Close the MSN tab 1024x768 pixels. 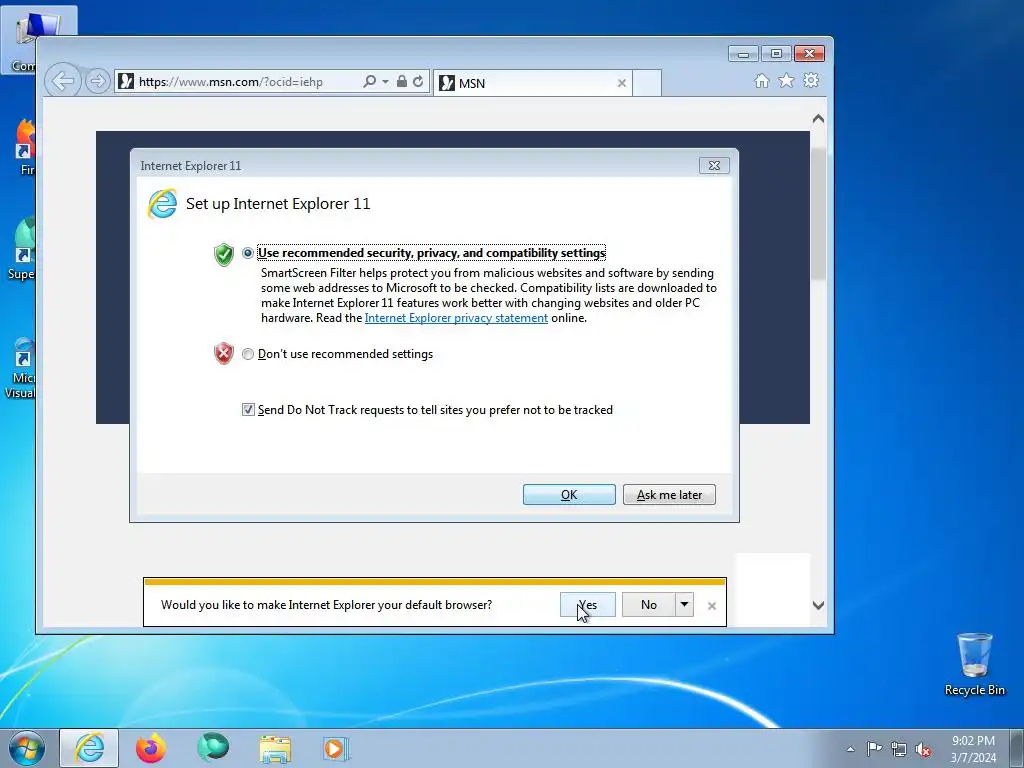(622, 83)
